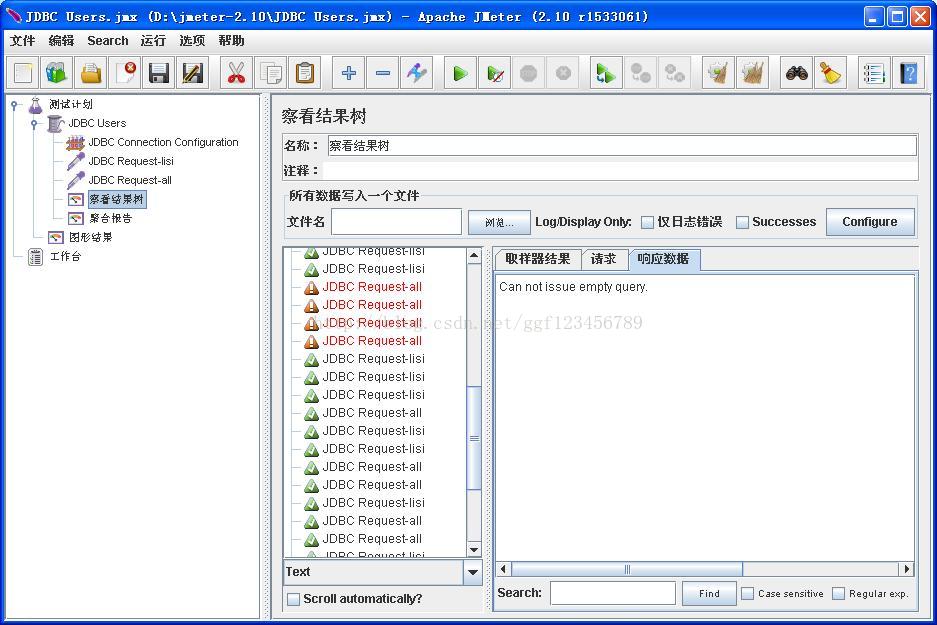Select 聚合报告 tree item
The image size is (937, 625).
pyautogui.click(x=111, y=218)
